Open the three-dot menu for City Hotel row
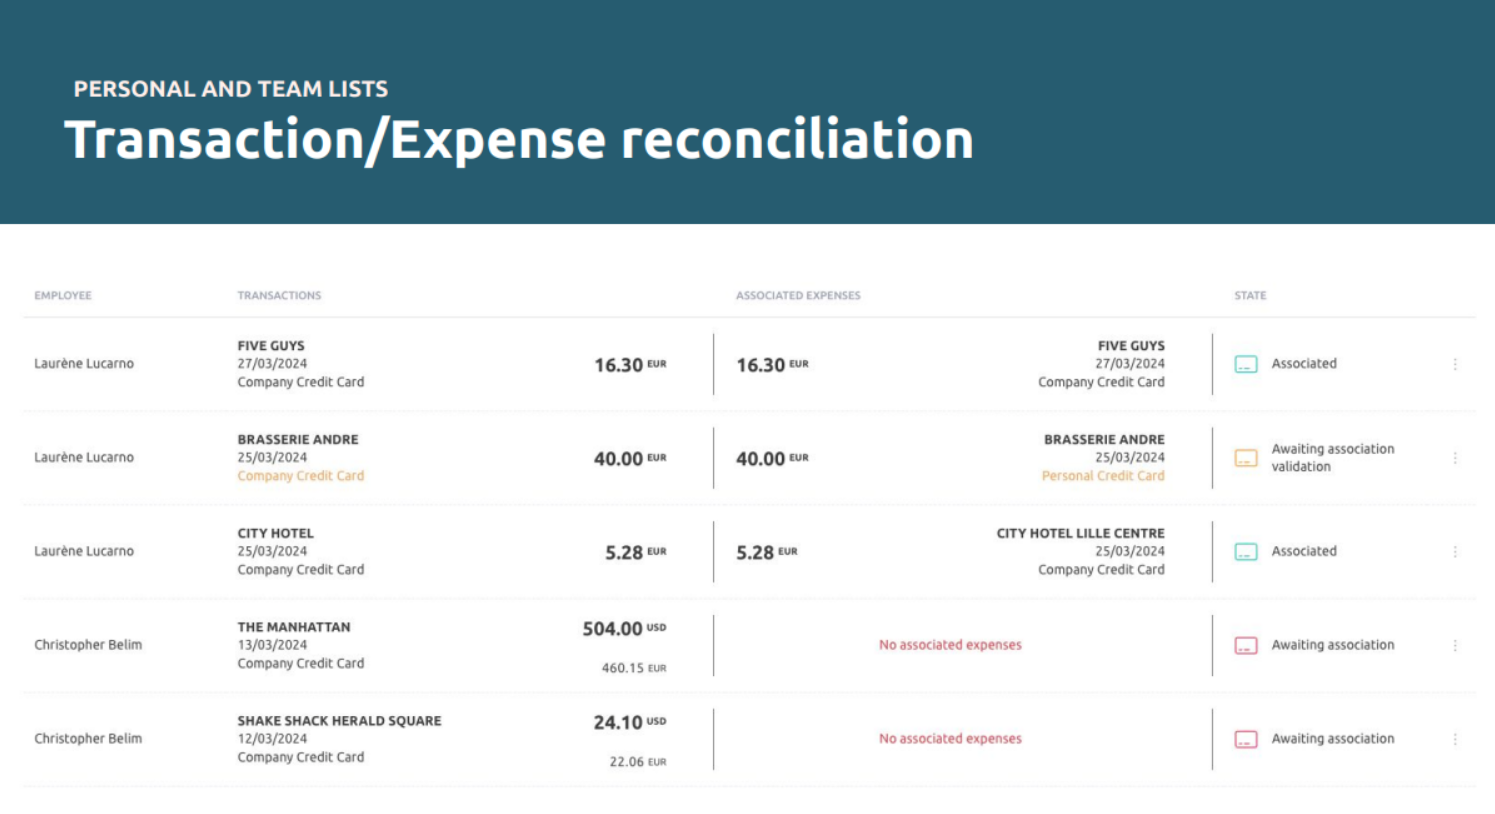1495x814 pixels. click(1455, 552)
